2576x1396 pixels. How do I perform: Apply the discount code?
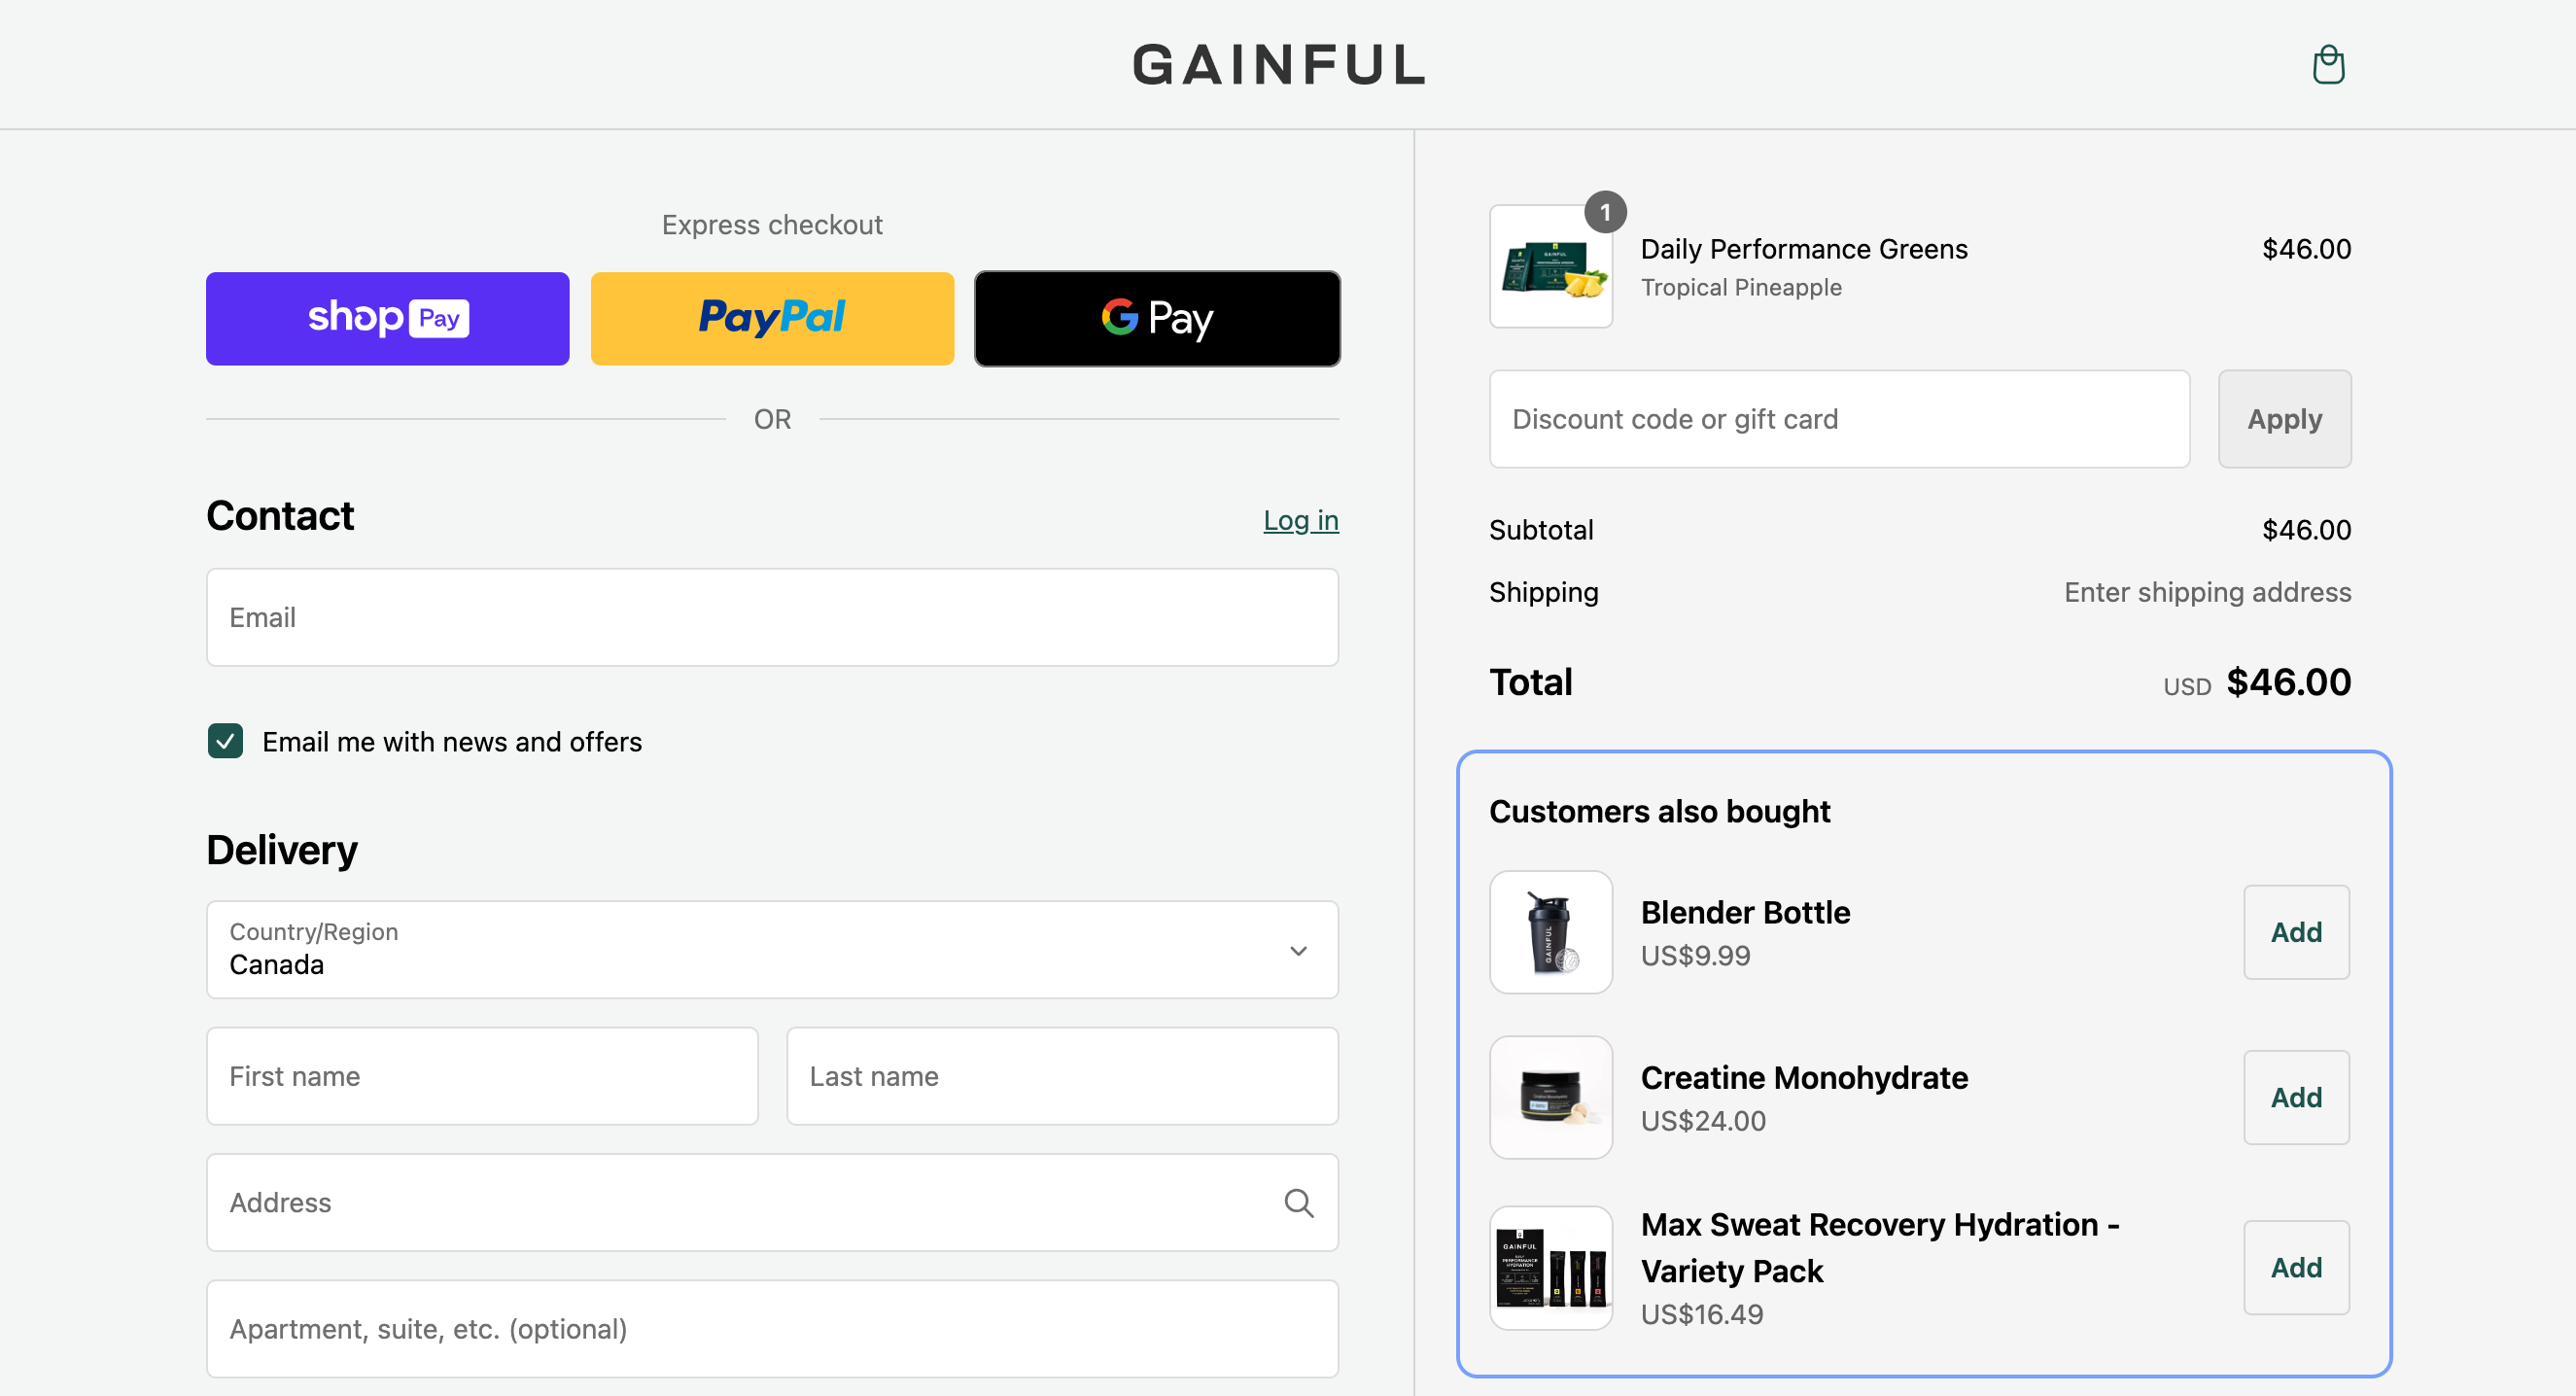pyautogui.click(x=2284, y=419)
